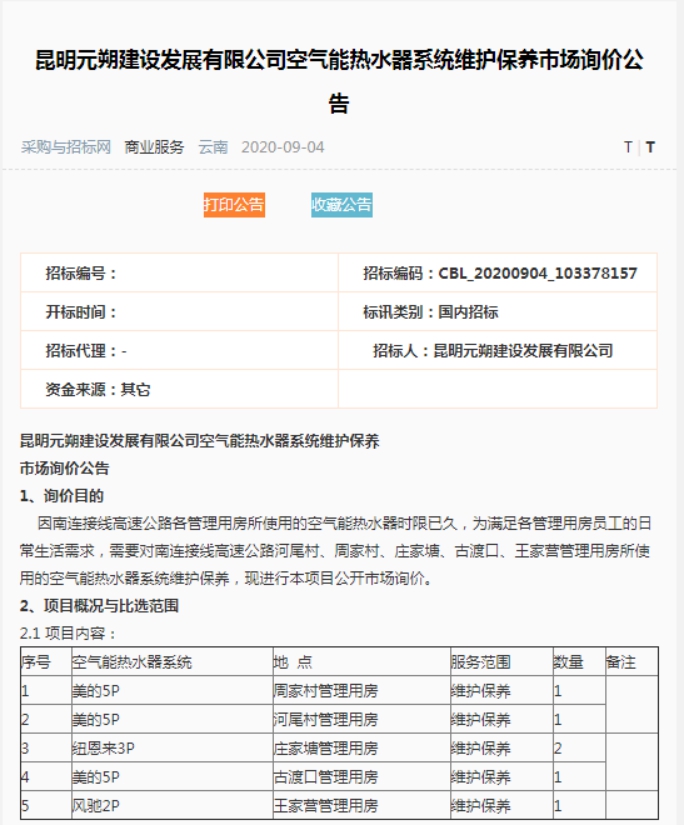Click the 收藏公告 blue button
Screen dimensions: 684x825
pos(341,205)
